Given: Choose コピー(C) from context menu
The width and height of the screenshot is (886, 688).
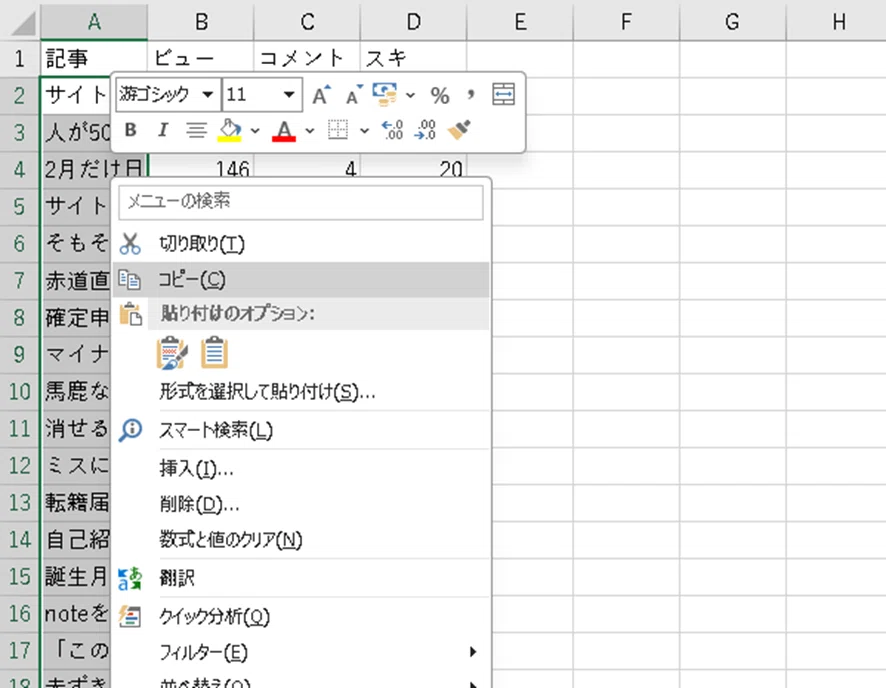Looking at the screenshot, I should coord(301,280).
